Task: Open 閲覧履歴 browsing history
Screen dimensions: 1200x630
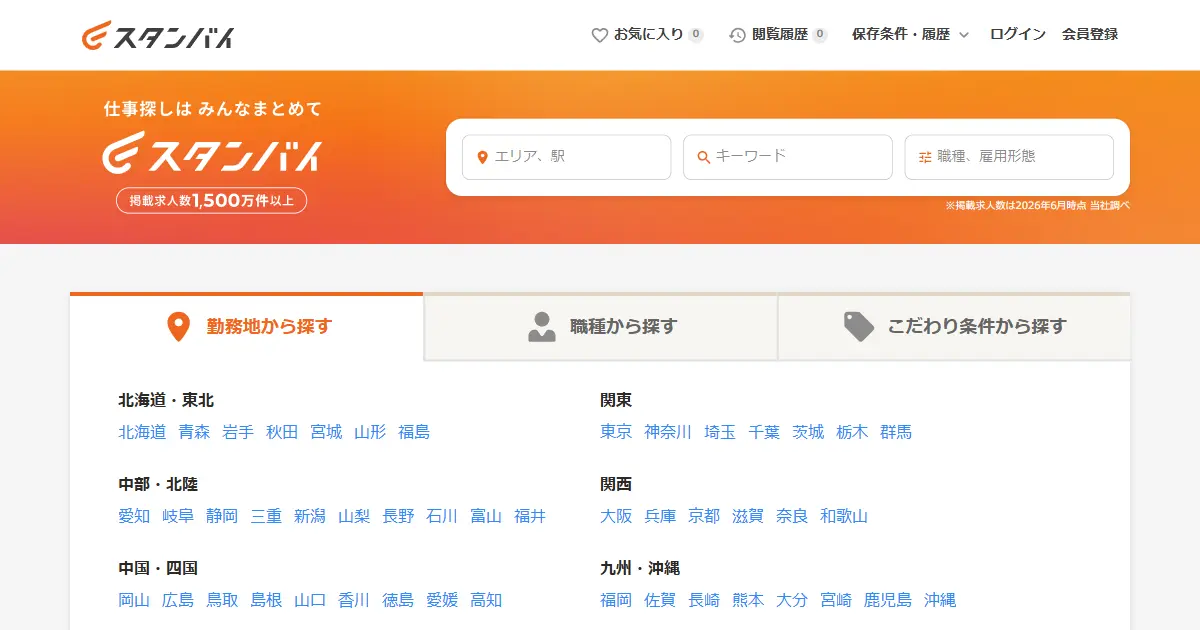Action: point(779,35)
